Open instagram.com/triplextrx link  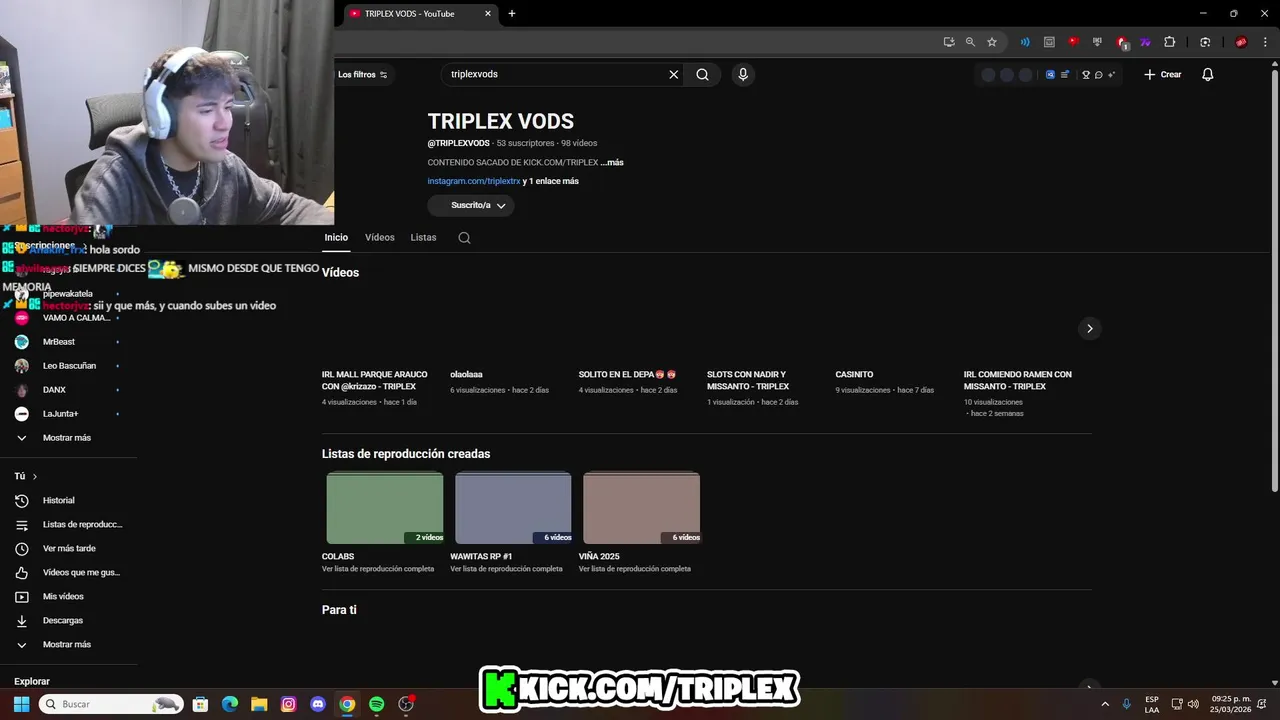tap(474, 181)
